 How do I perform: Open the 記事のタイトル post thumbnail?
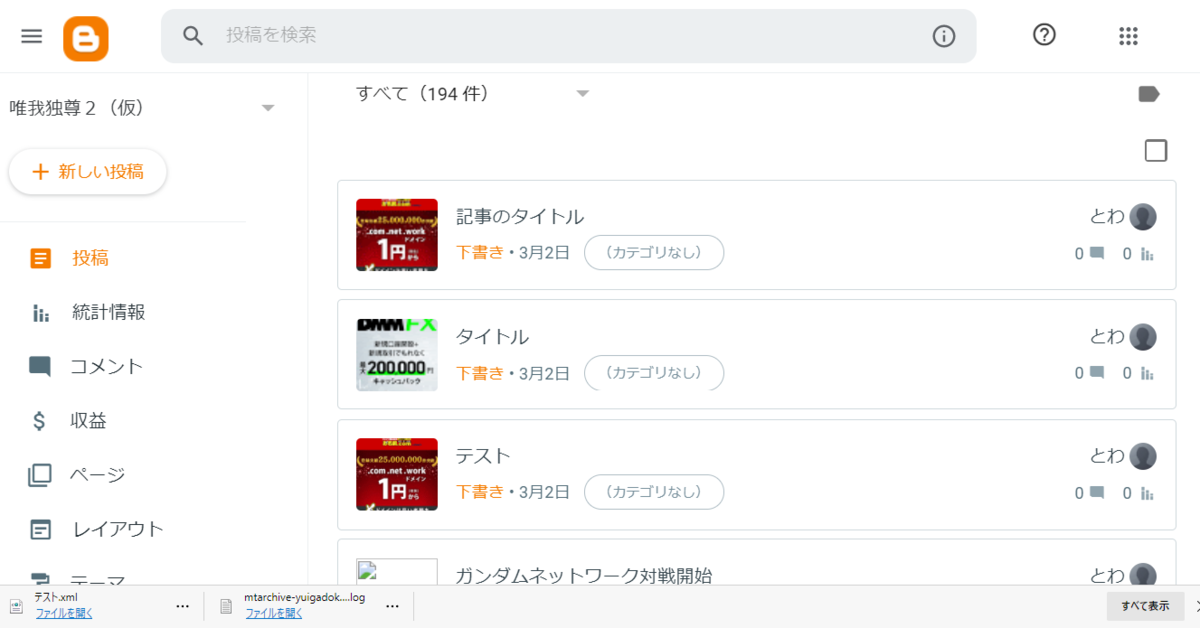(x=397, y=235)
